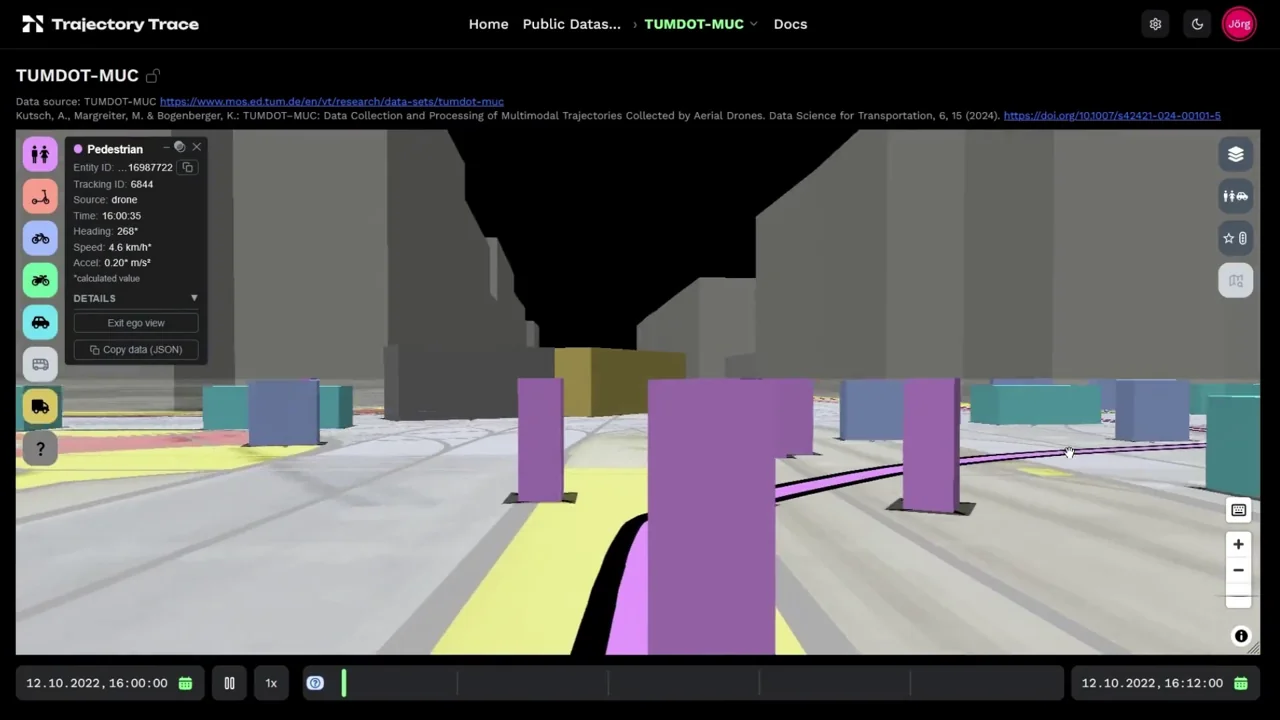Zoom in with the plus button
The image size is (1280, 720).
point(1238,544)
